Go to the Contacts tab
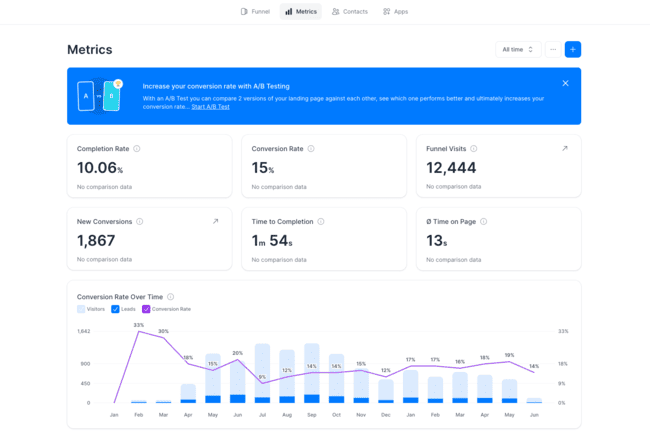This screenshot has height=433, width=650. pos(350,12)
